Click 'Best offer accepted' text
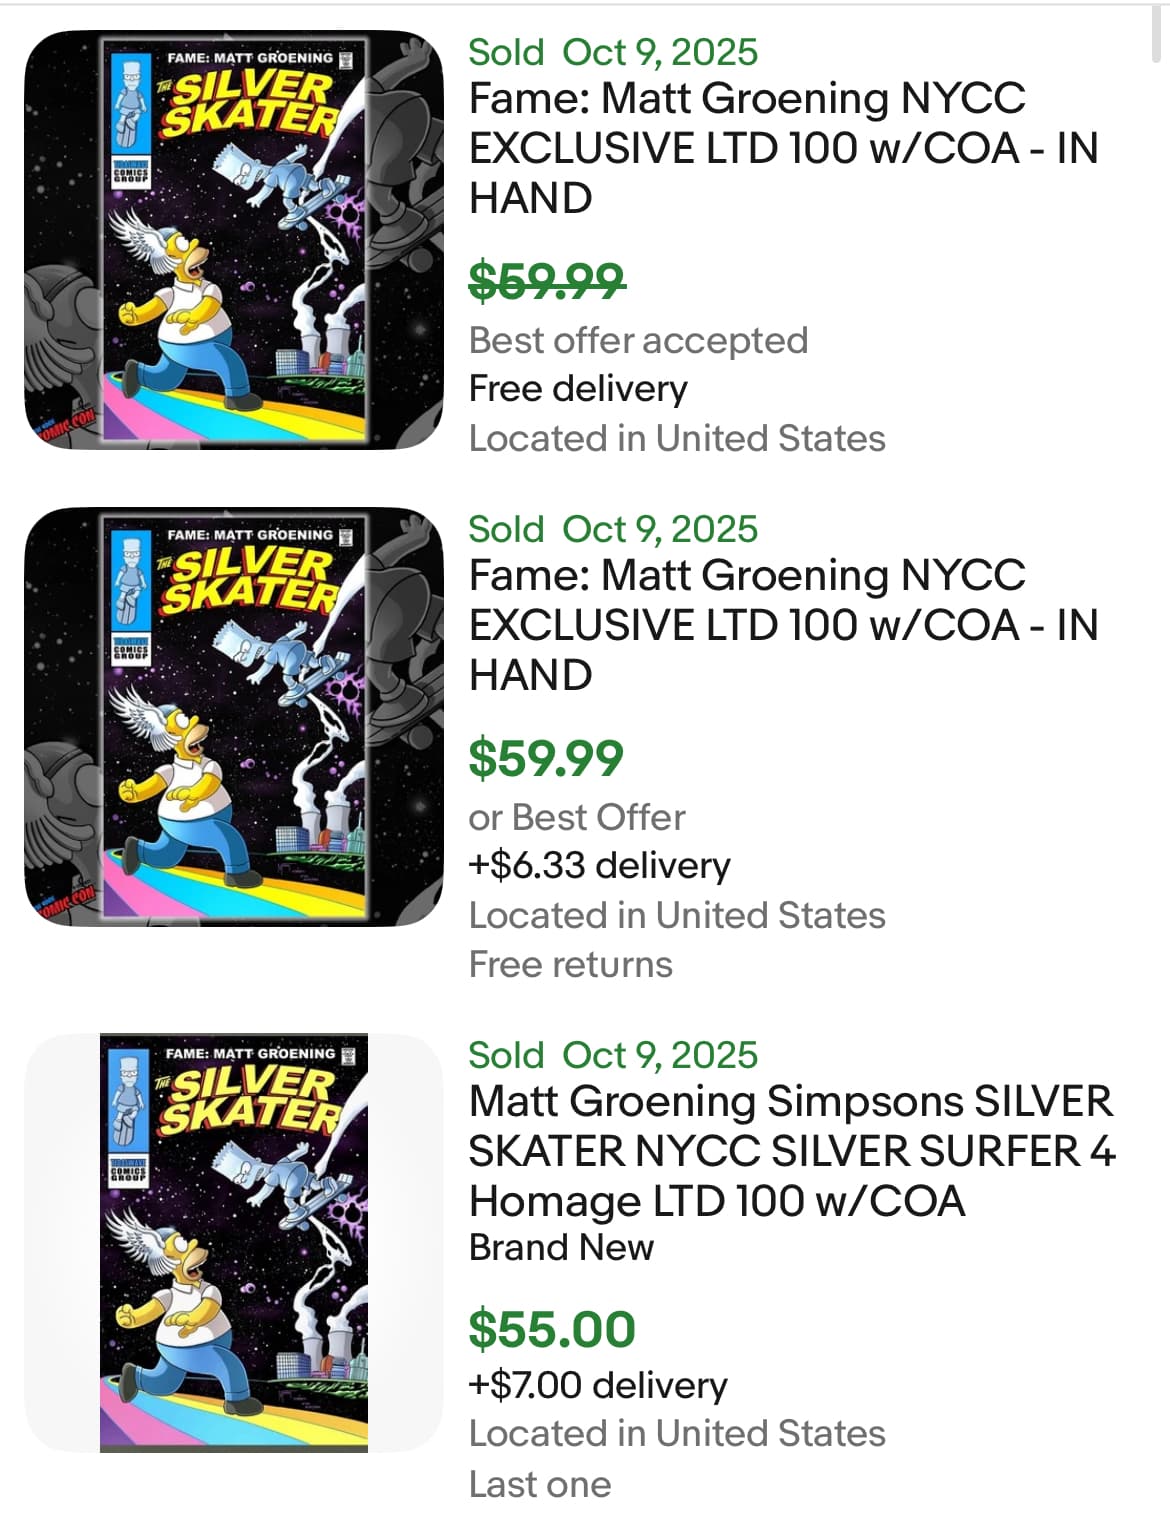1170x1536 pixels. [x=638, y=340]
